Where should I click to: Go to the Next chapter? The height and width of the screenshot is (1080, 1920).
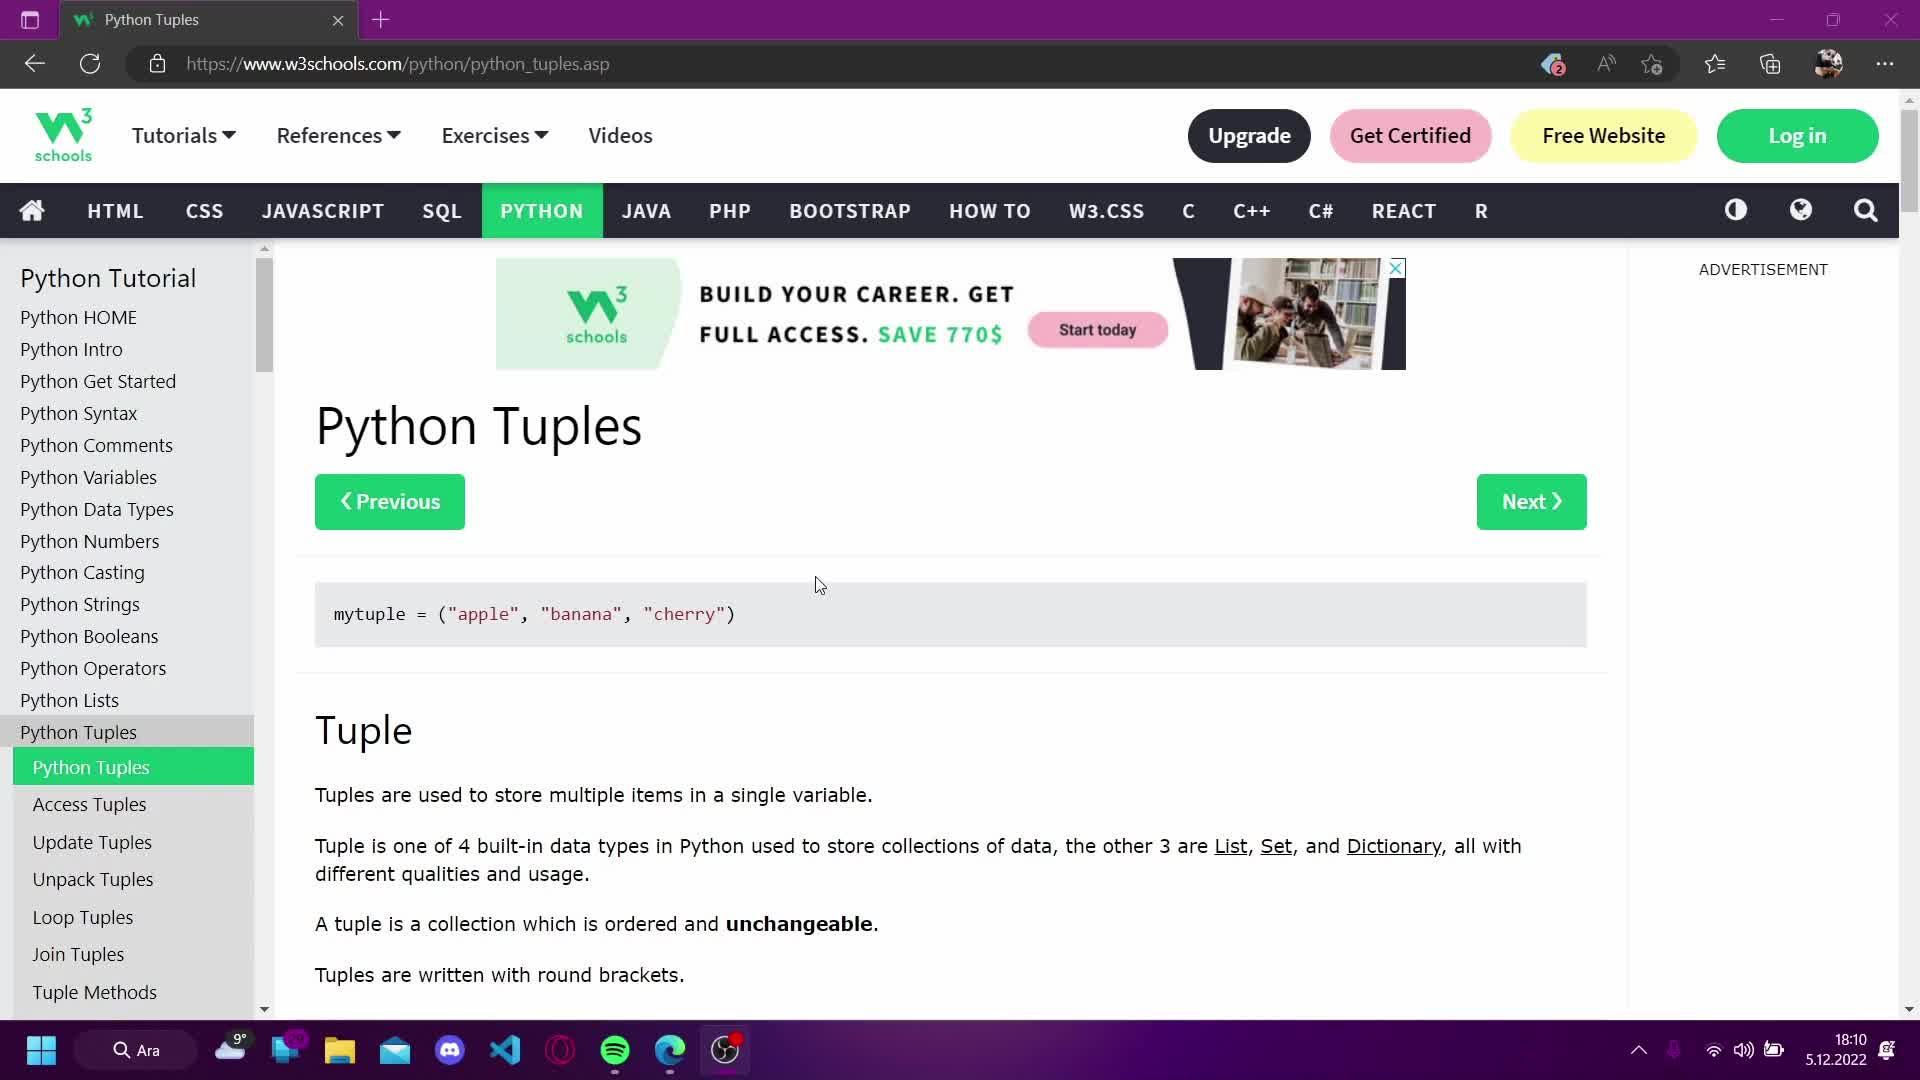click(x=1531, y=502)
